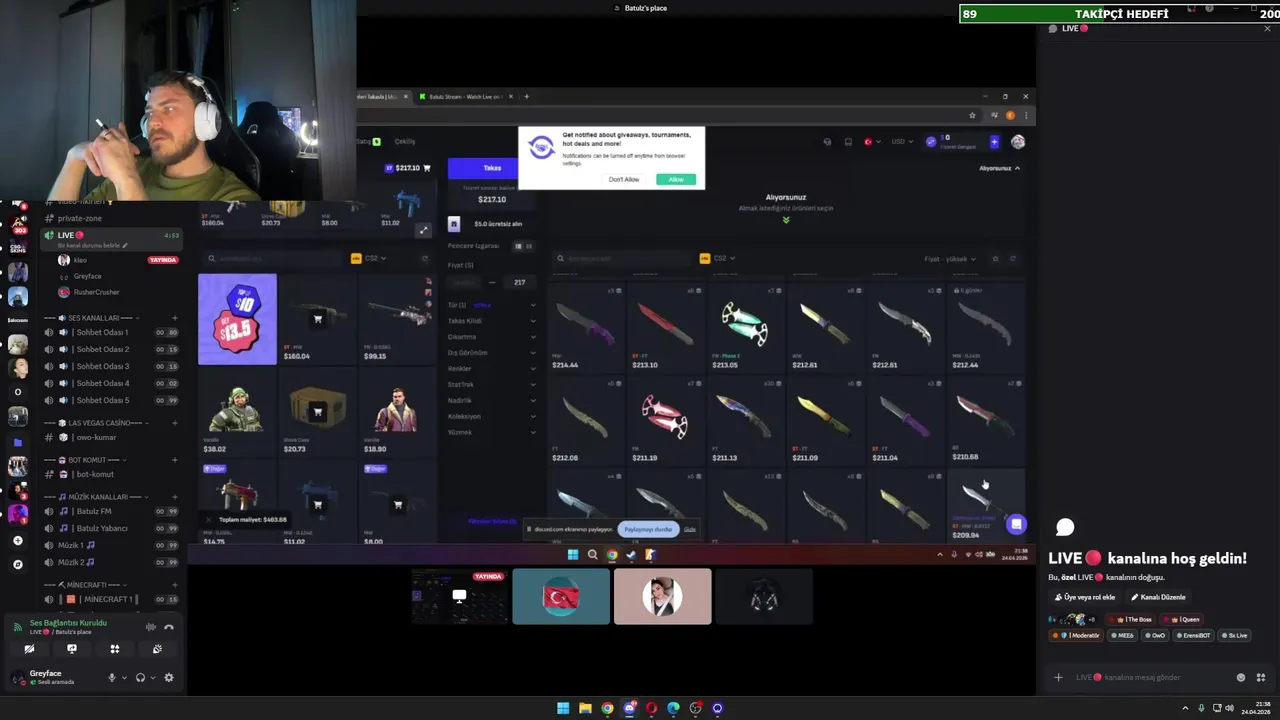Click the blue Takas button
This screenshot has height=720, width=1280.
coord(492,168)
